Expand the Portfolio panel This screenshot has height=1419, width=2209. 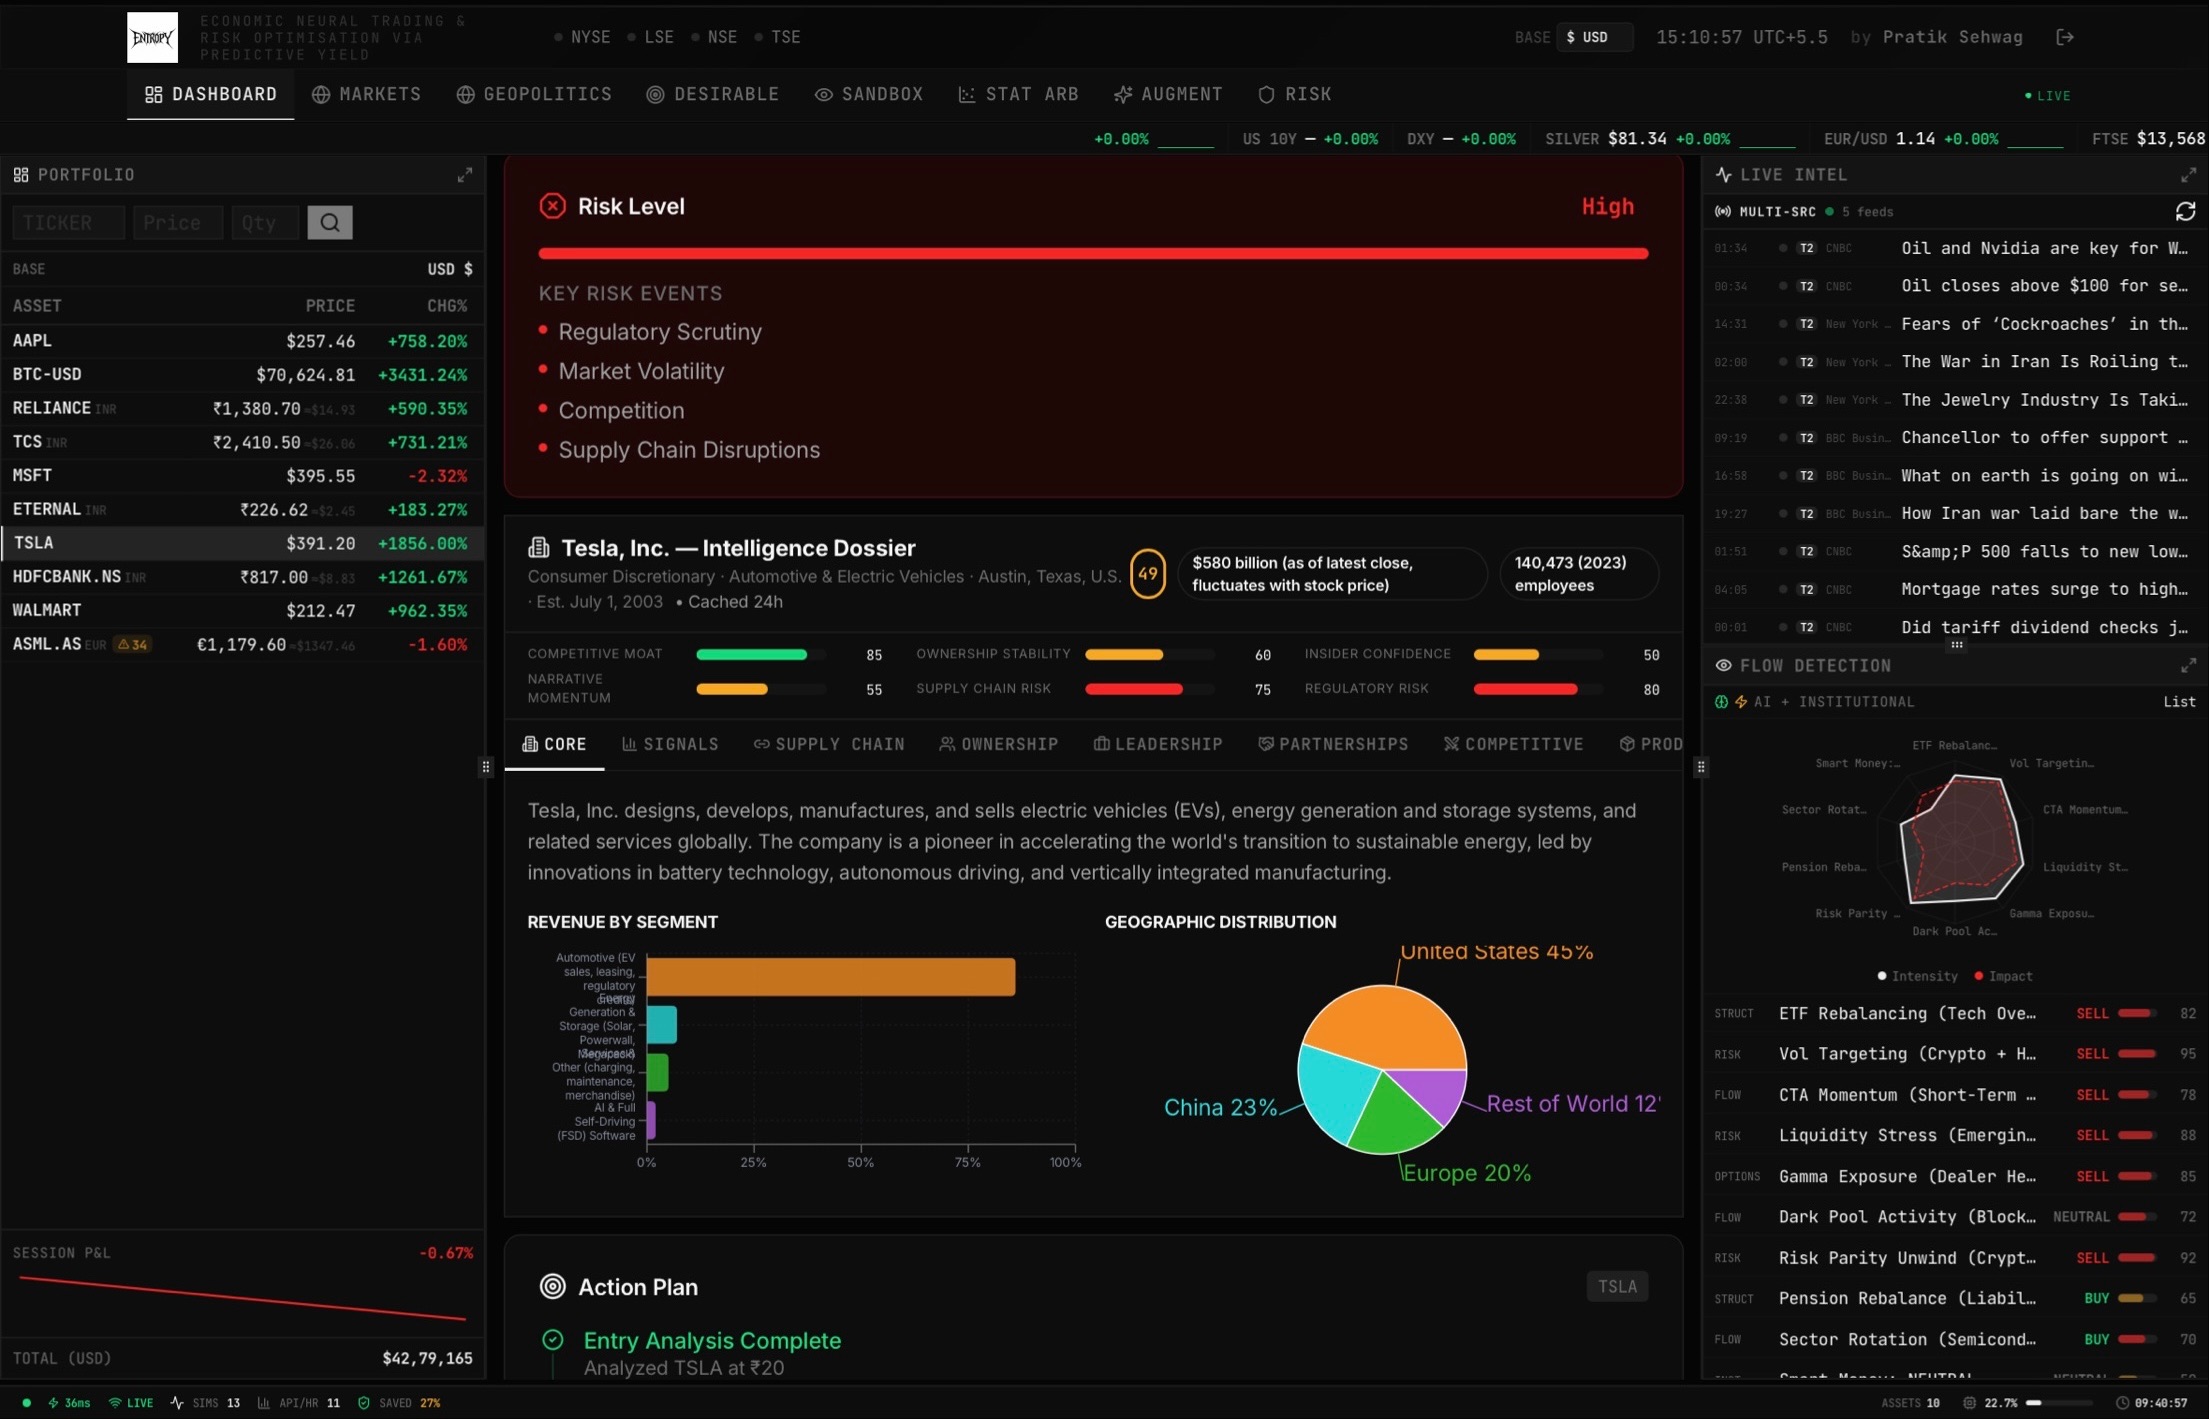click(x=465, y=175)
